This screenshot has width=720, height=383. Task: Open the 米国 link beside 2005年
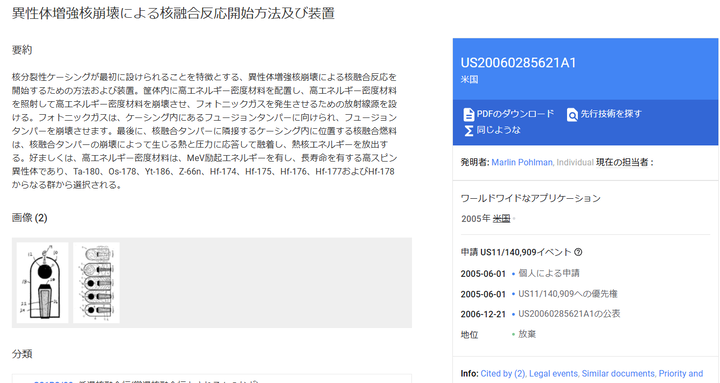[x=501, y=219]
